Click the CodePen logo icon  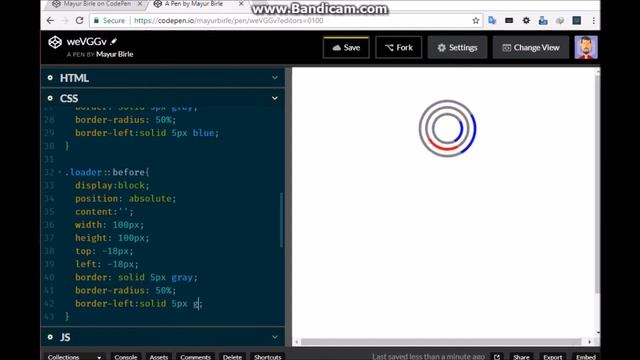[55, 42]
